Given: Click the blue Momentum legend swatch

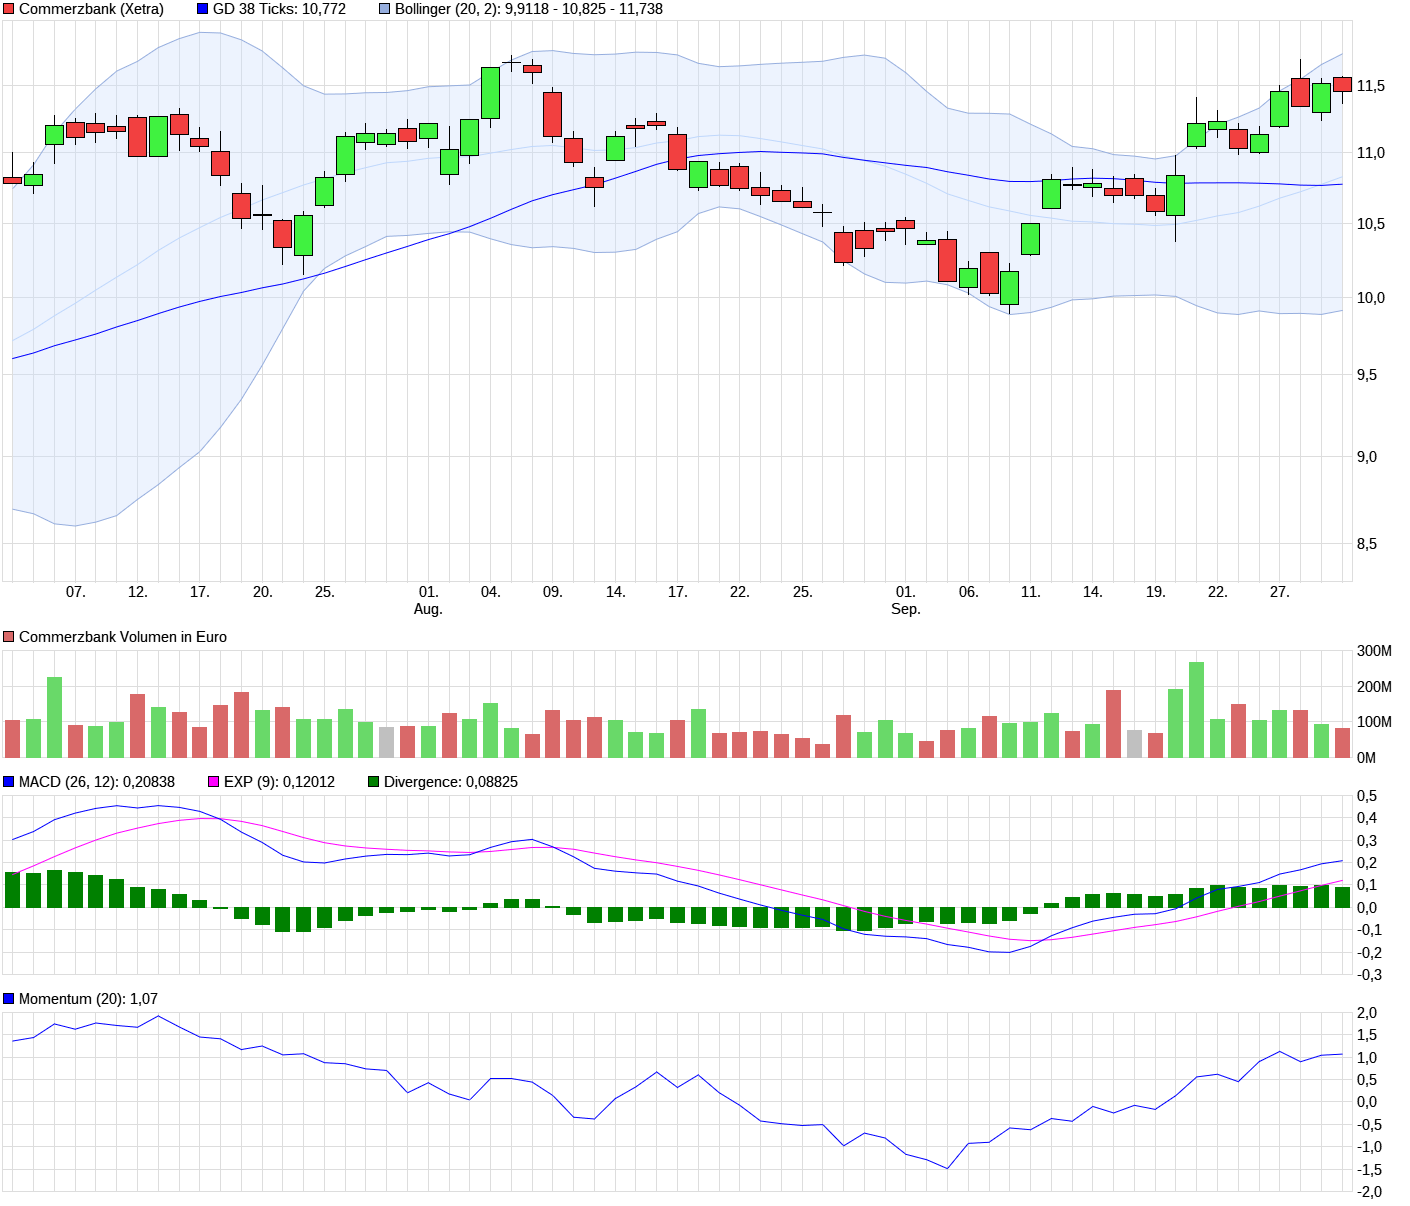Looking at the screenshot, I should (x=9, y=999).
